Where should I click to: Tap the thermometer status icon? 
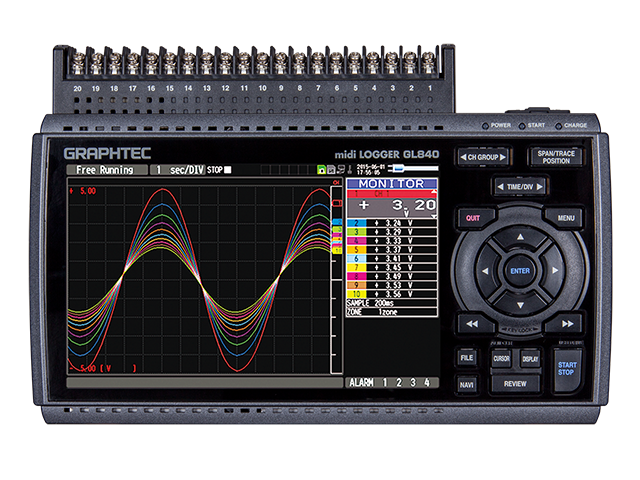tap(350, 170)
